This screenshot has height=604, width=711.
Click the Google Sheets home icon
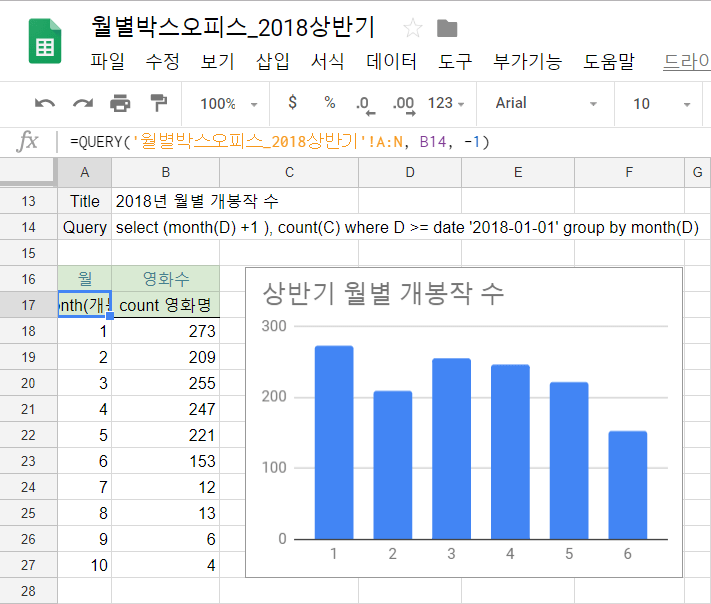click(44, 41)
